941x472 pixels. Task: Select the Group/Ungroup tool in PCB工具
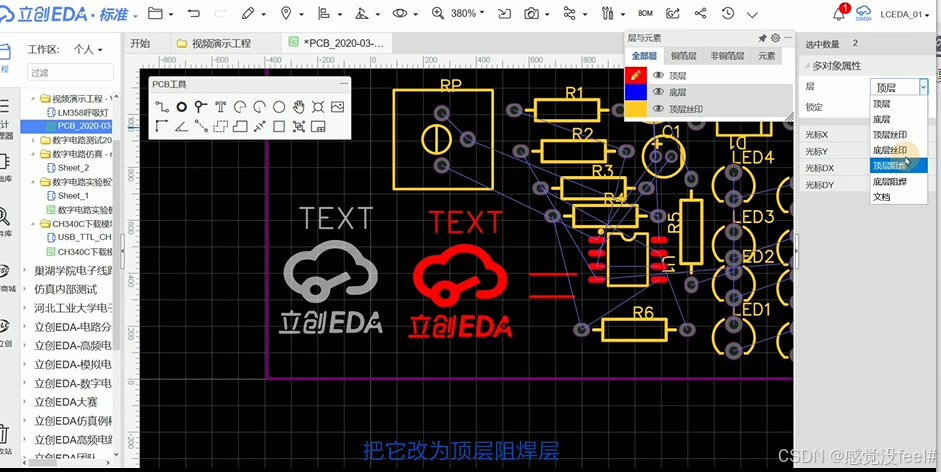pos(298,126)
